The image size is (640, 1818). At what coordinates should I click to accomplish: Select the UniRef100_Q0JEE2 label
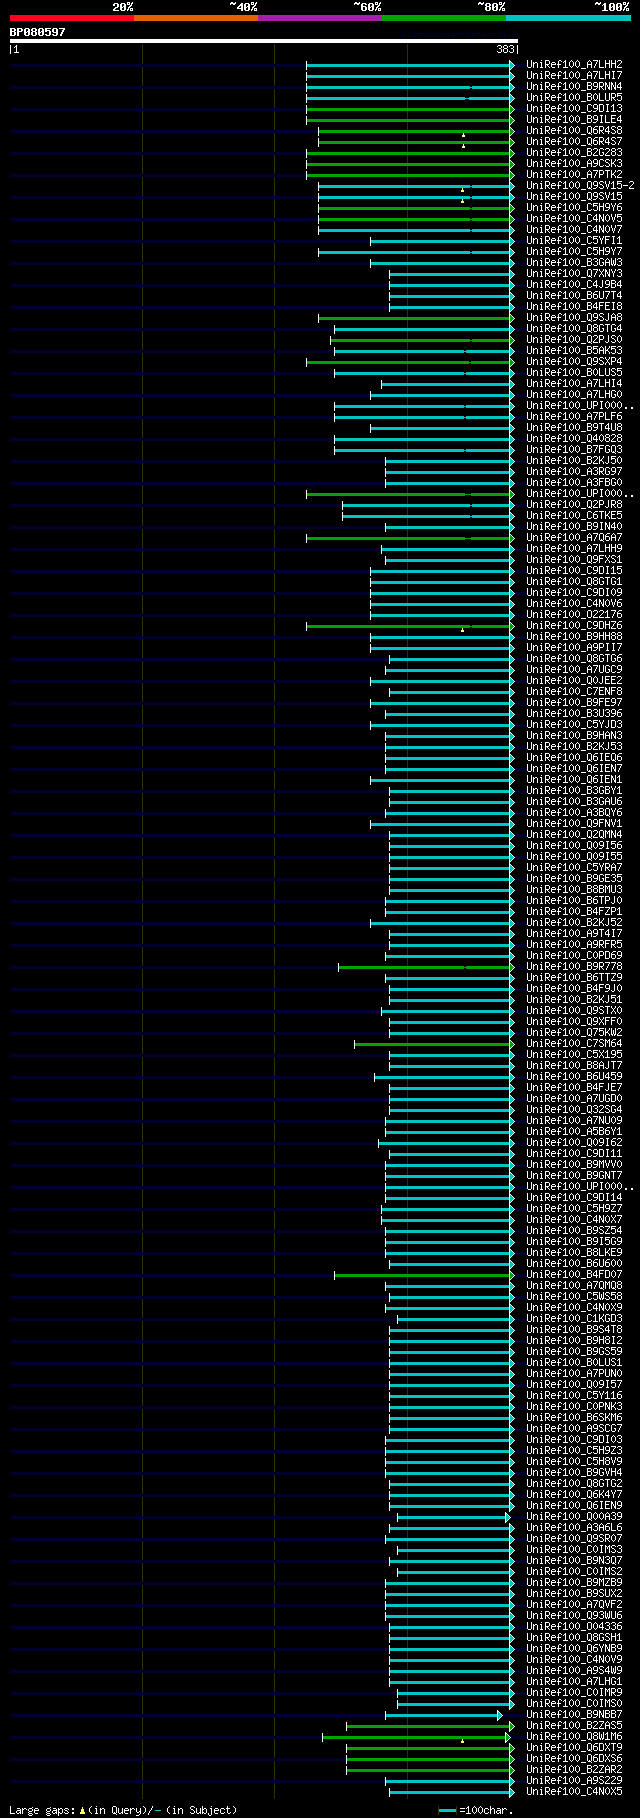coord(574,681)
